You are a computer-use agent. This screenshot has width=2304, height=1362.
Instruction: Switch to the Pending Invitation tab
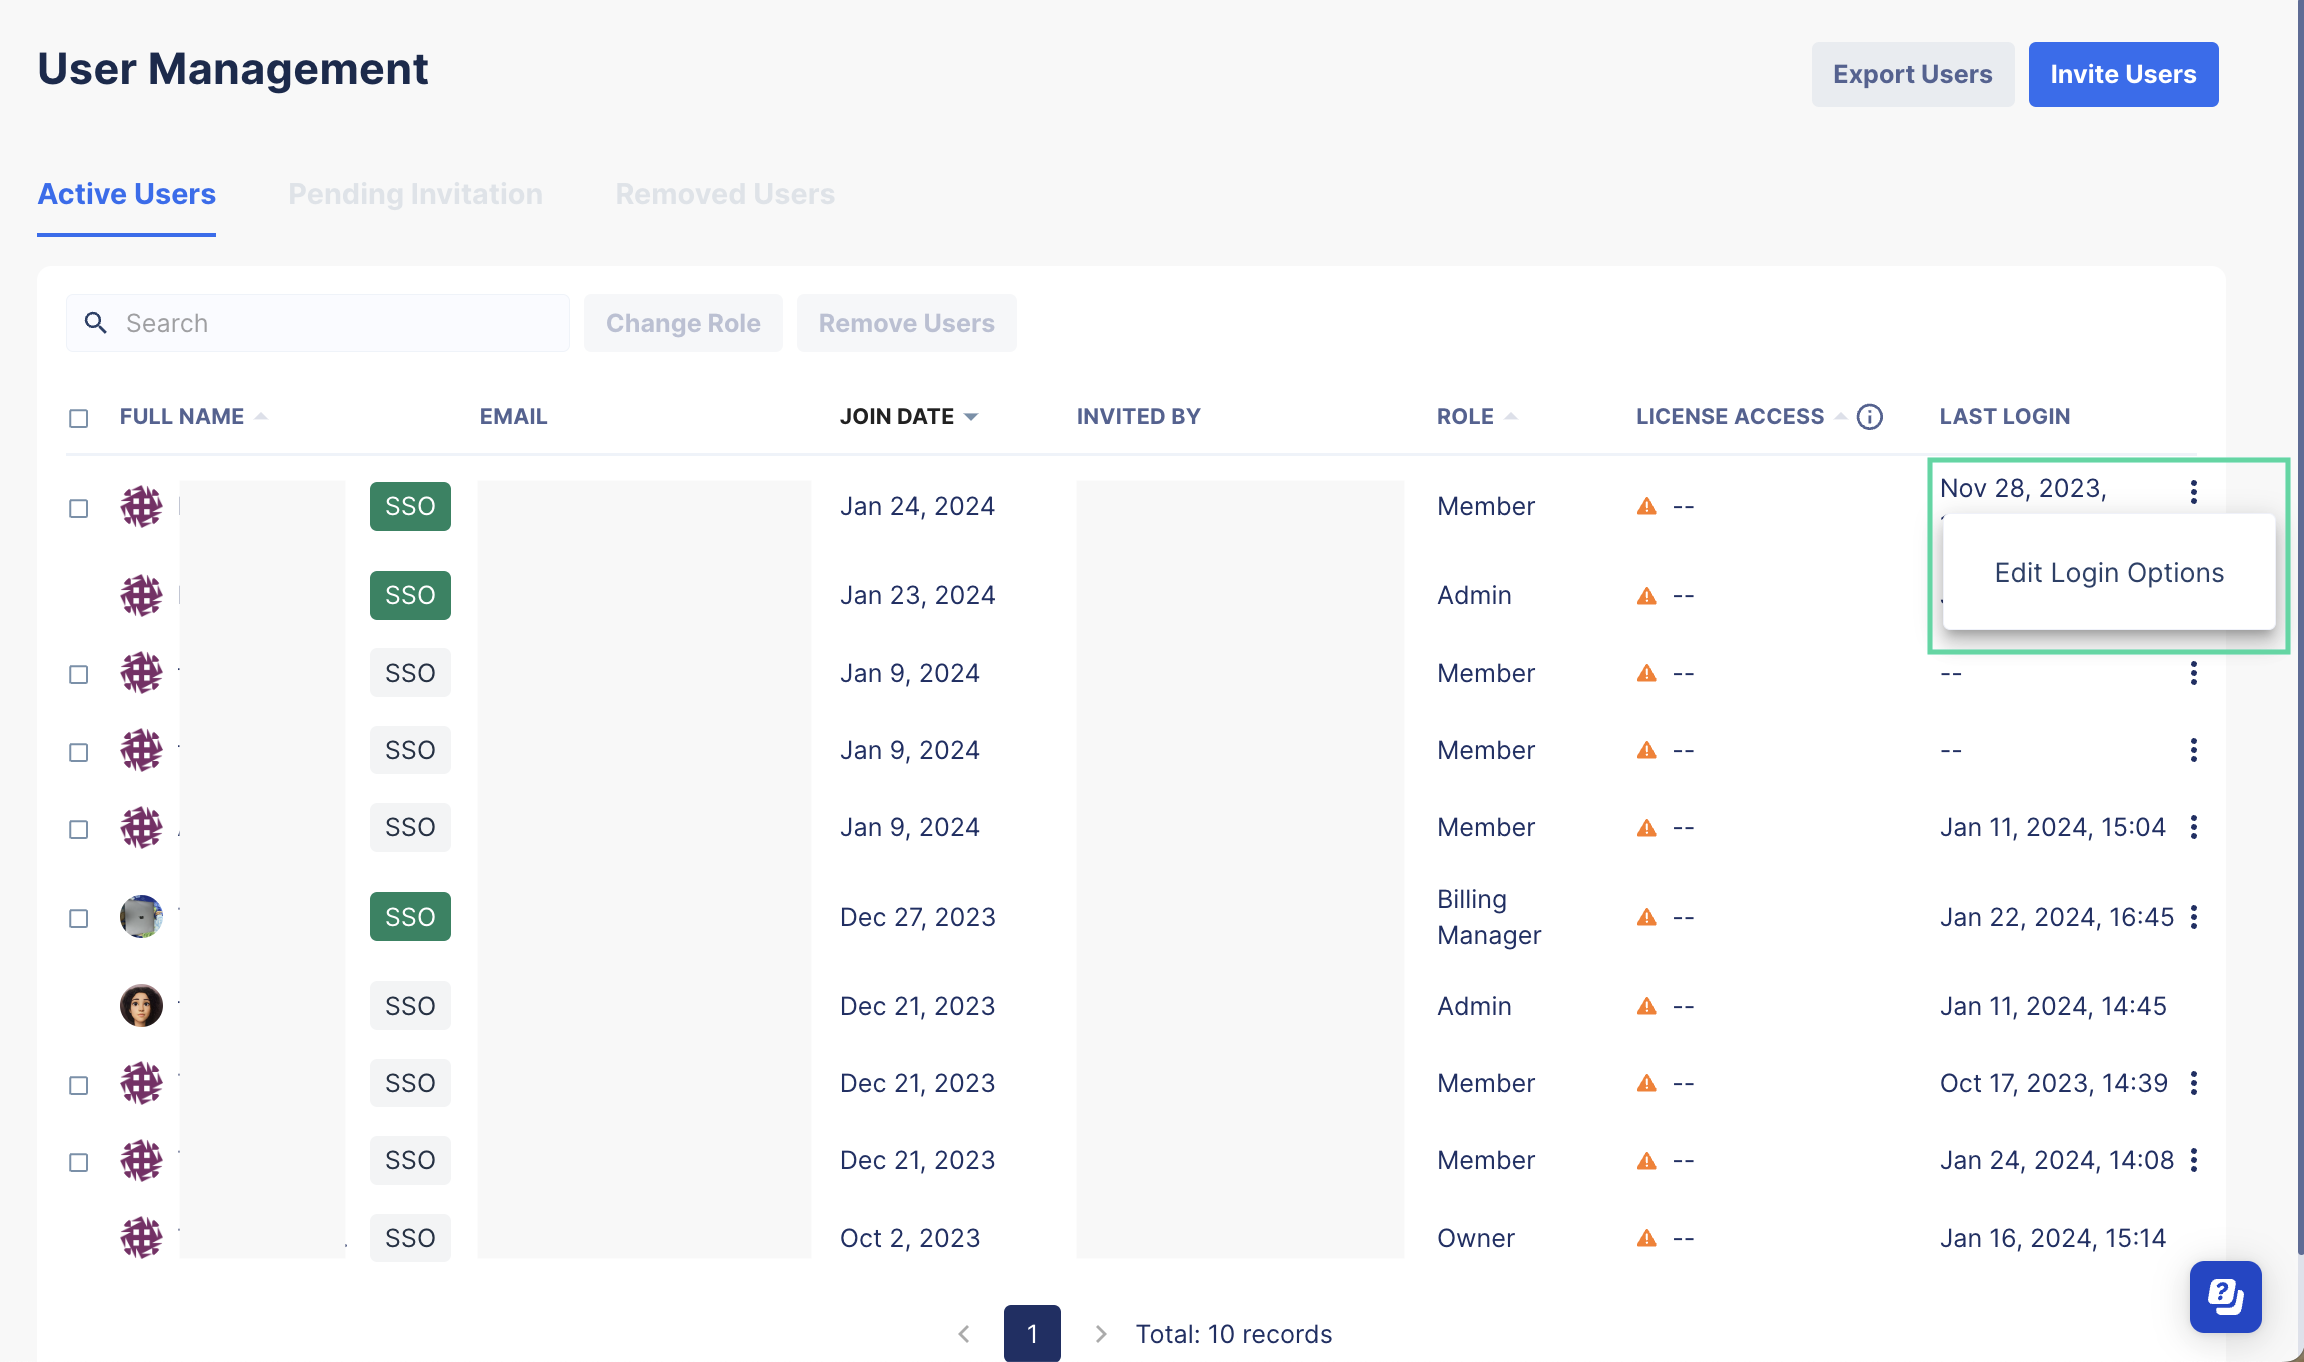pyautogui.click(x=413, y=193)
